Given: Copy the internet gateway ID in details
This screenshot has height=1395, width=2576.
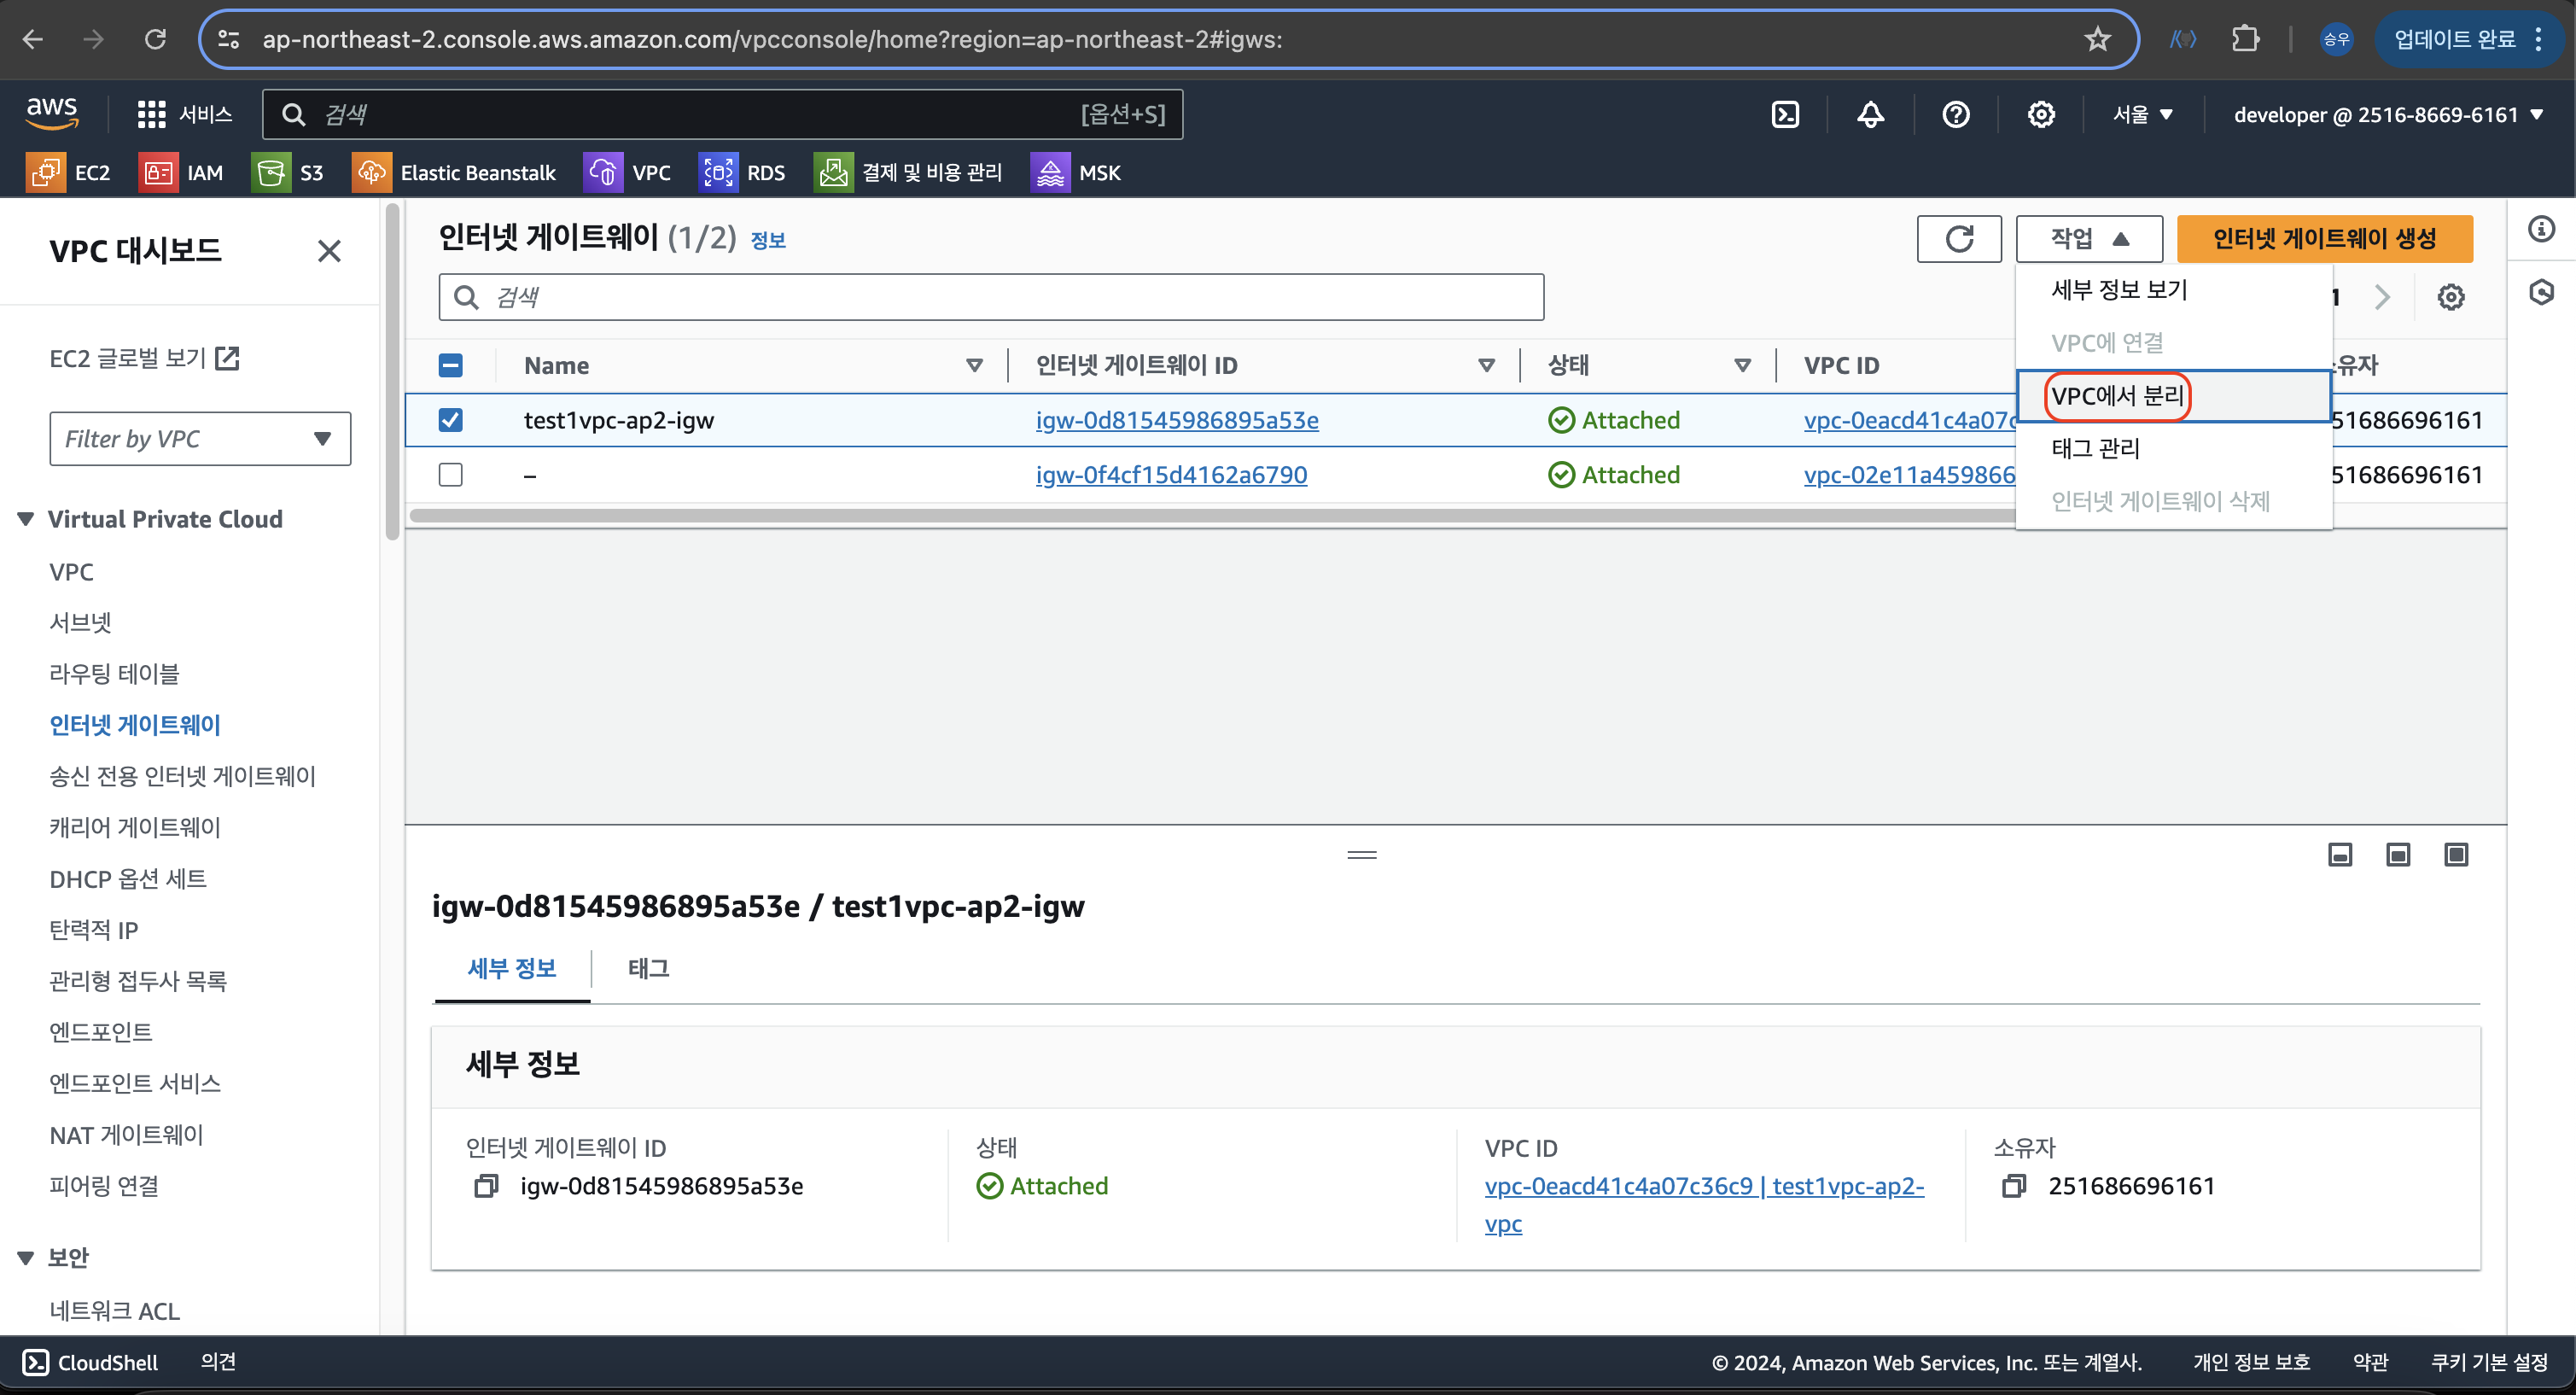Looking at the screenshot, I should 486,1186.
